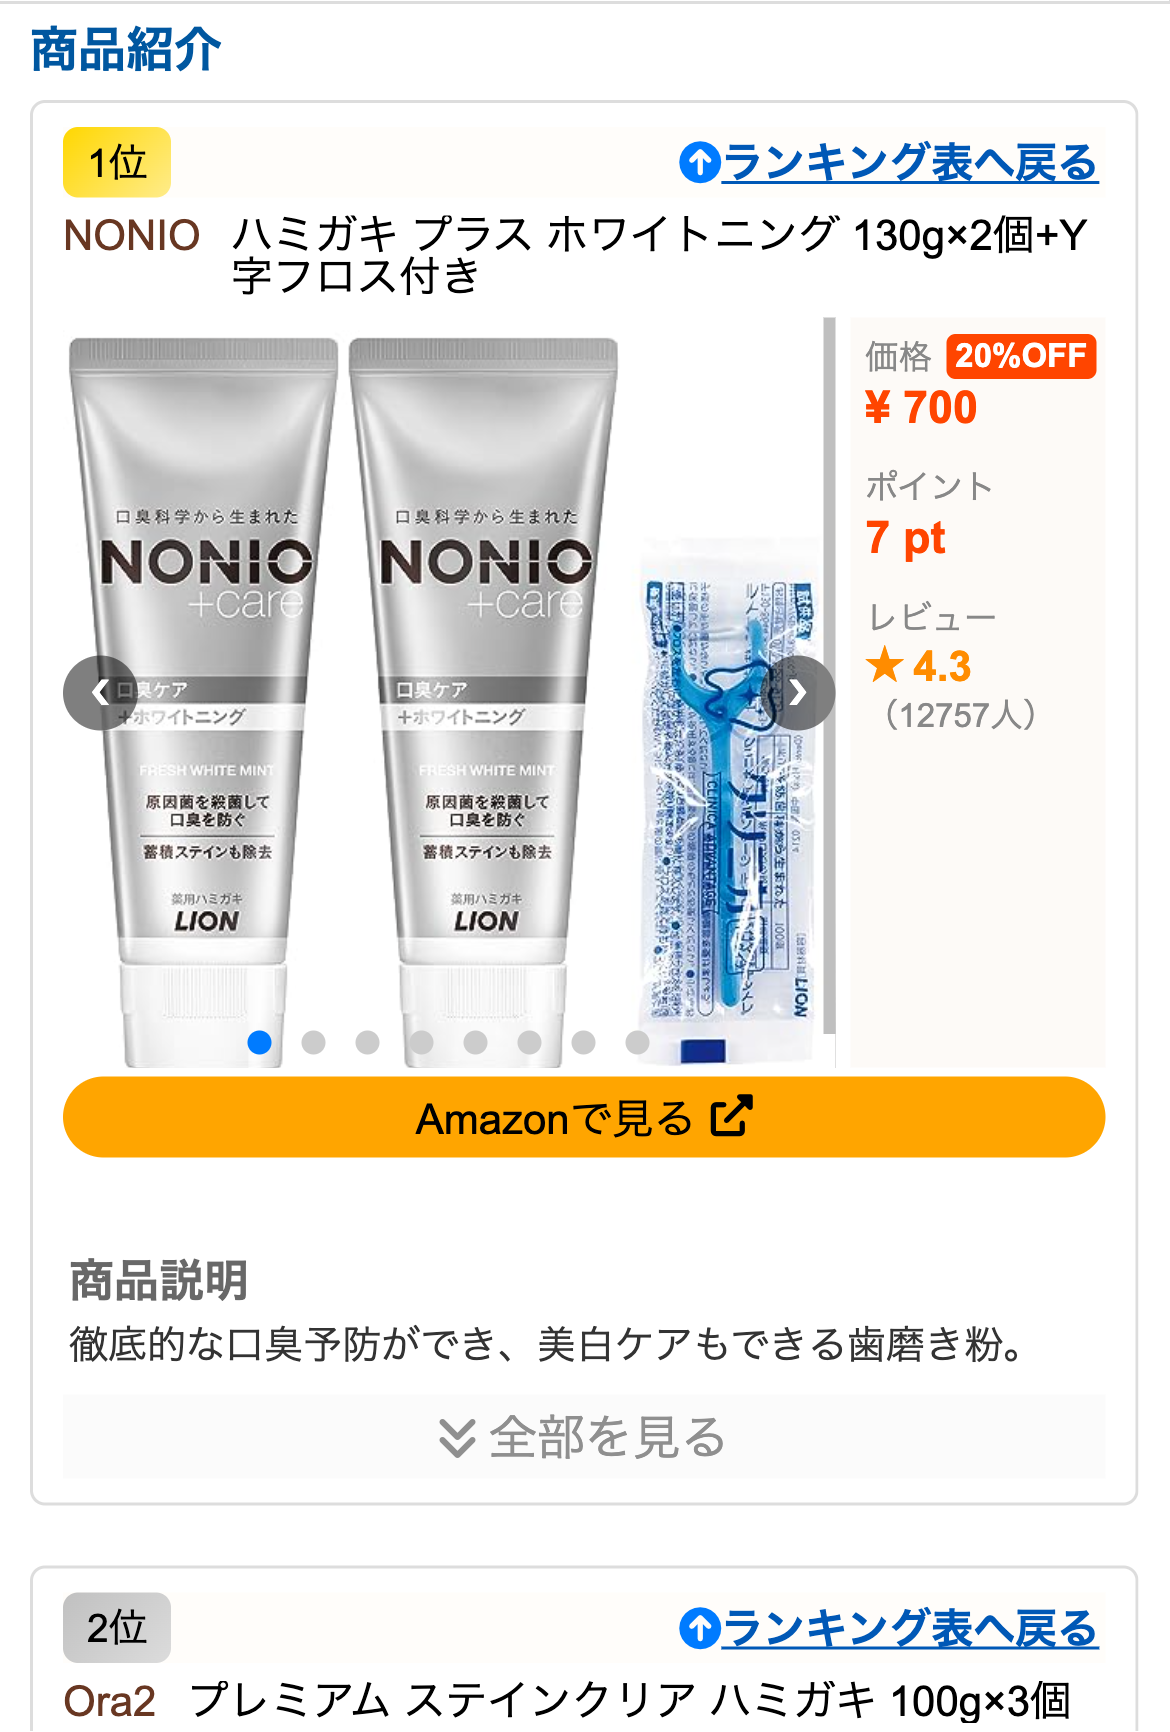The image size is (1170, 1732).
Task: Click the up-arrow icon in the 2位 card
Action: (700, 1628)
